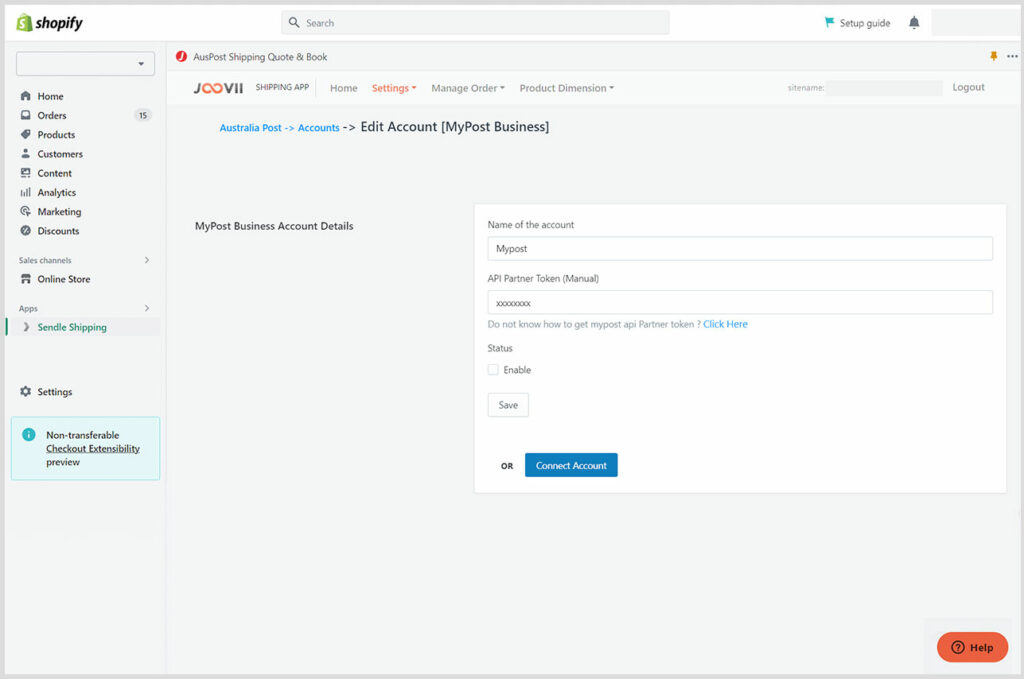This screenshot has width=1024, height=679.
Task: Go to Home in app navbar
Action: (344, 88)
